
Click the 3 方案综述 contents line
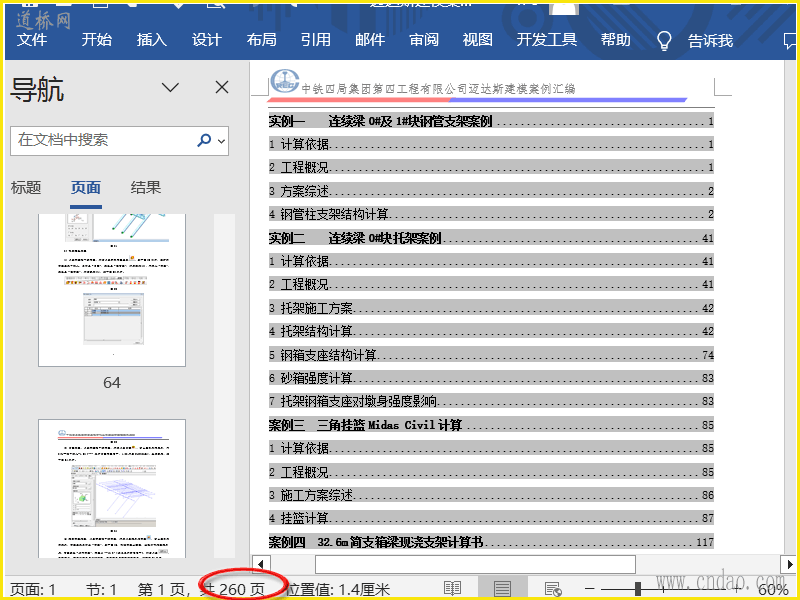click(x=491, y=191)
